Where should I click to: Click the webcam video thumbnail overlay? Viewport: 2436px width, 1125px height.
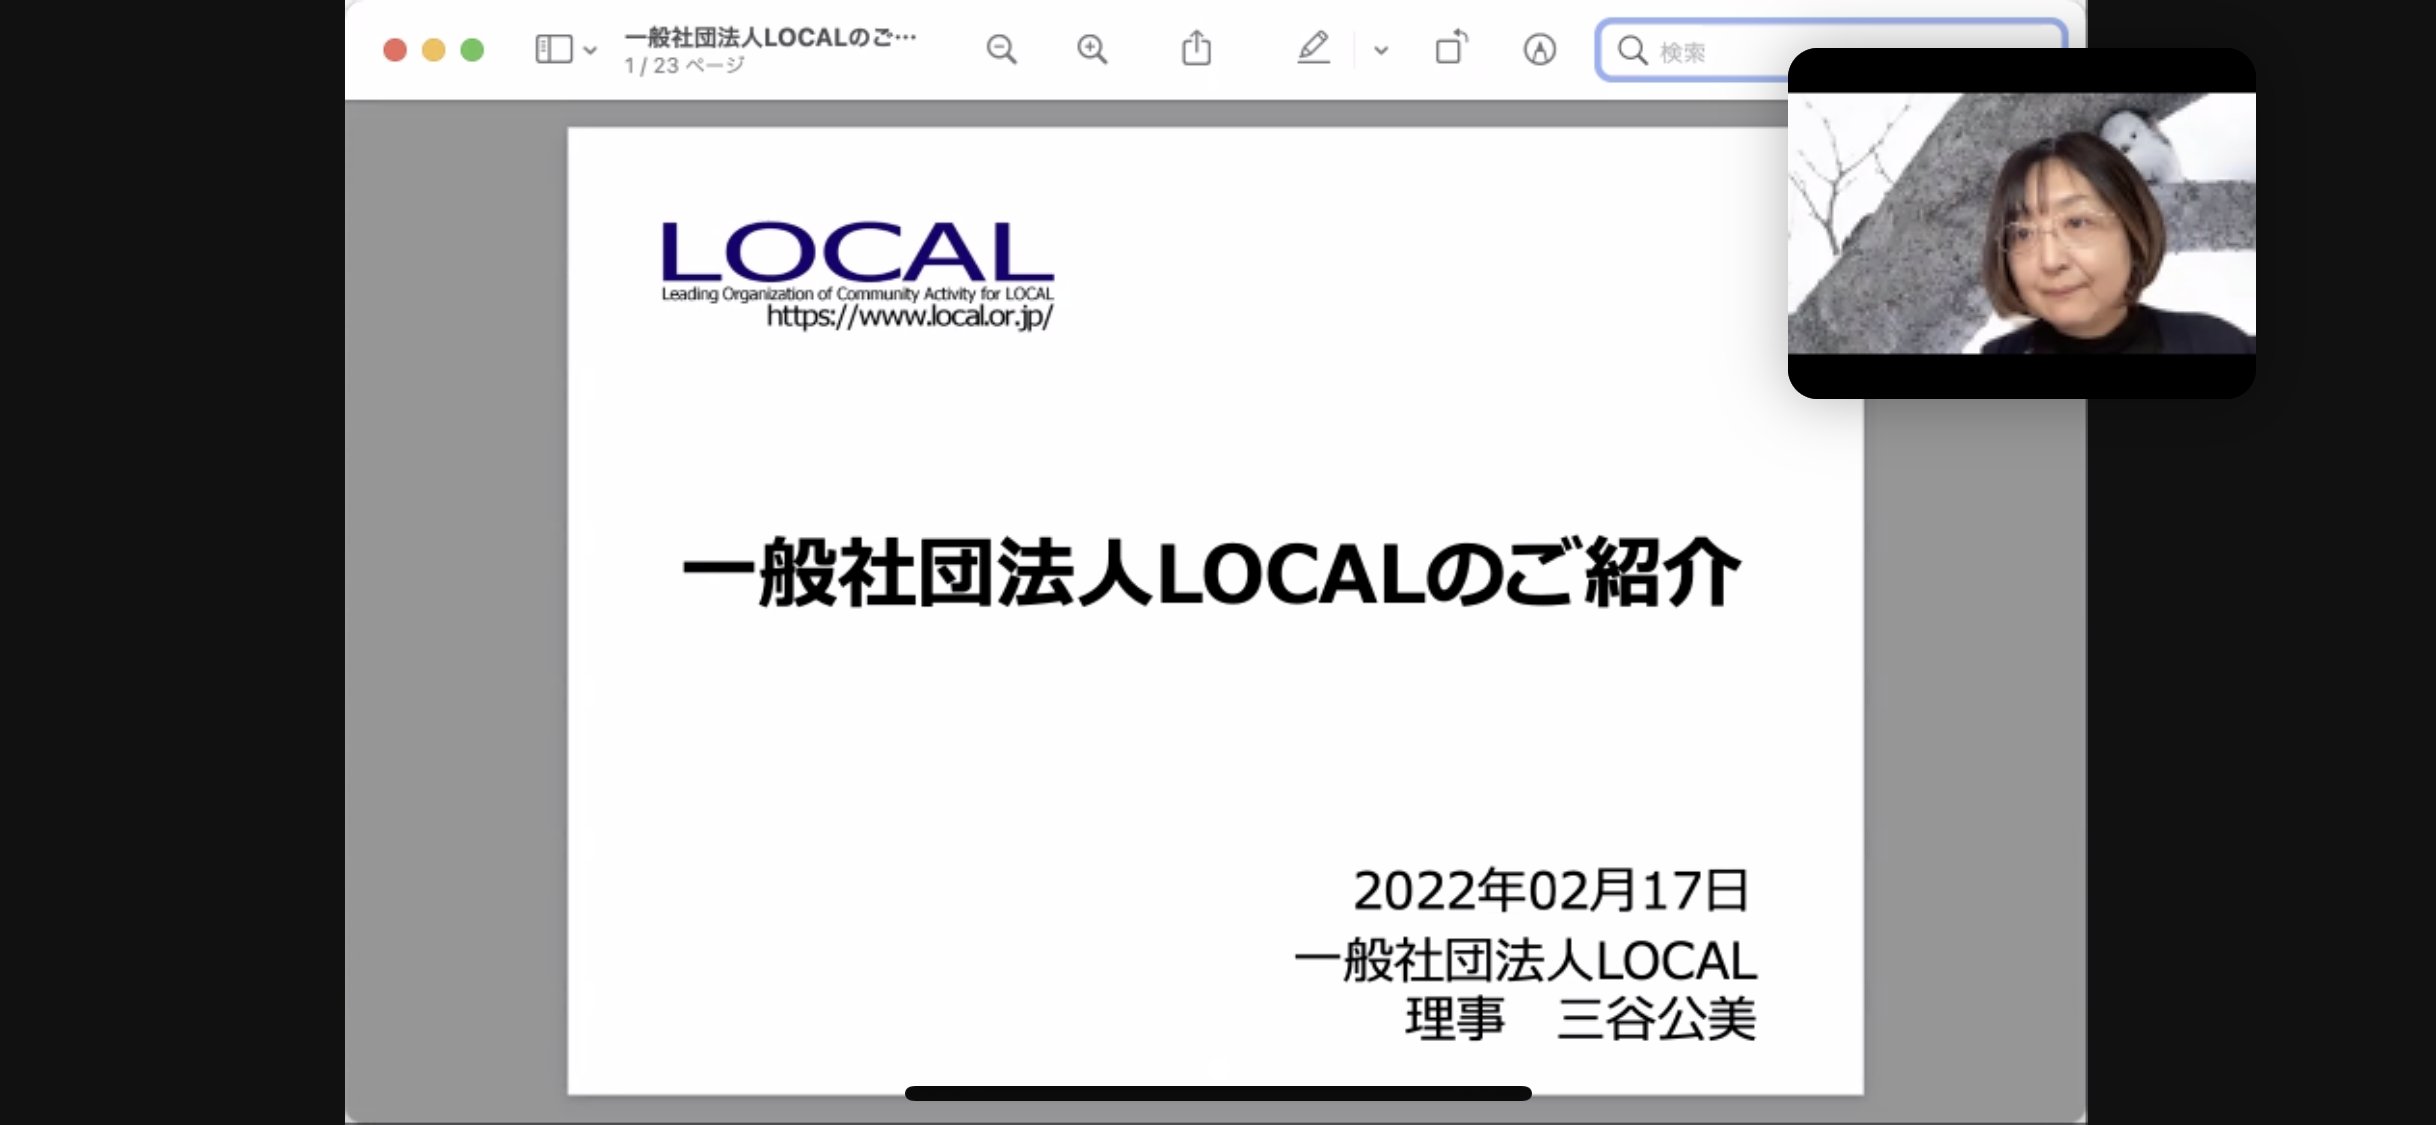(x=2021, y=223)
